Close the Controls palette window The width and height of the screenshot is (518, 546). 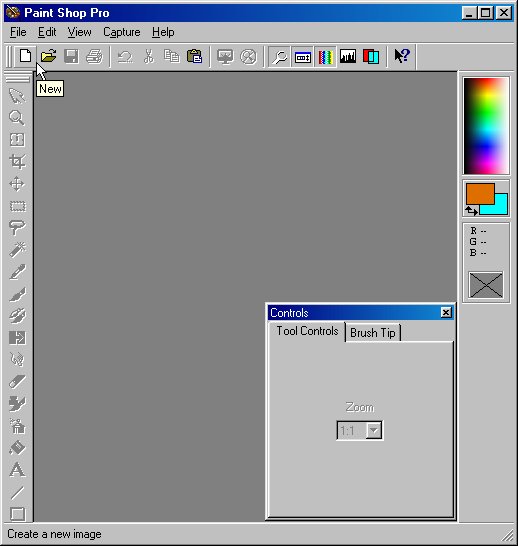point(446,312)
